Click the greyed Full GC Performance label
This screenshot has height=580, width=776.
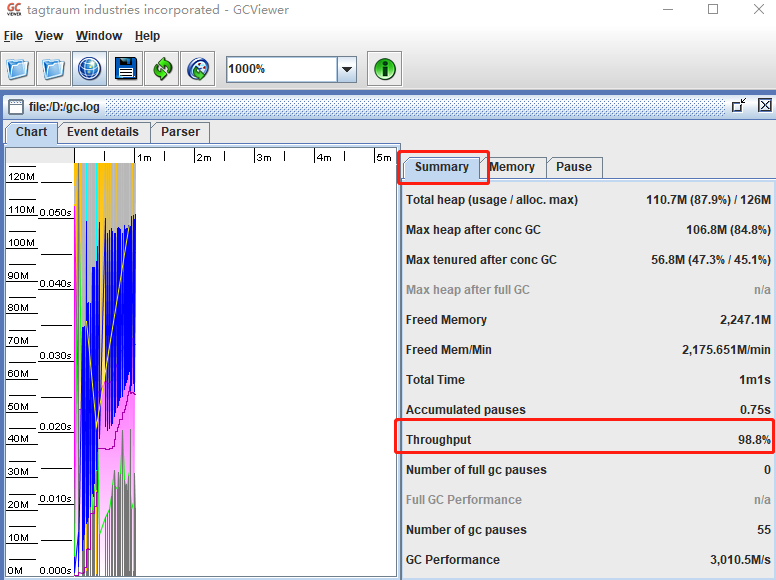(x=464, y=500)
